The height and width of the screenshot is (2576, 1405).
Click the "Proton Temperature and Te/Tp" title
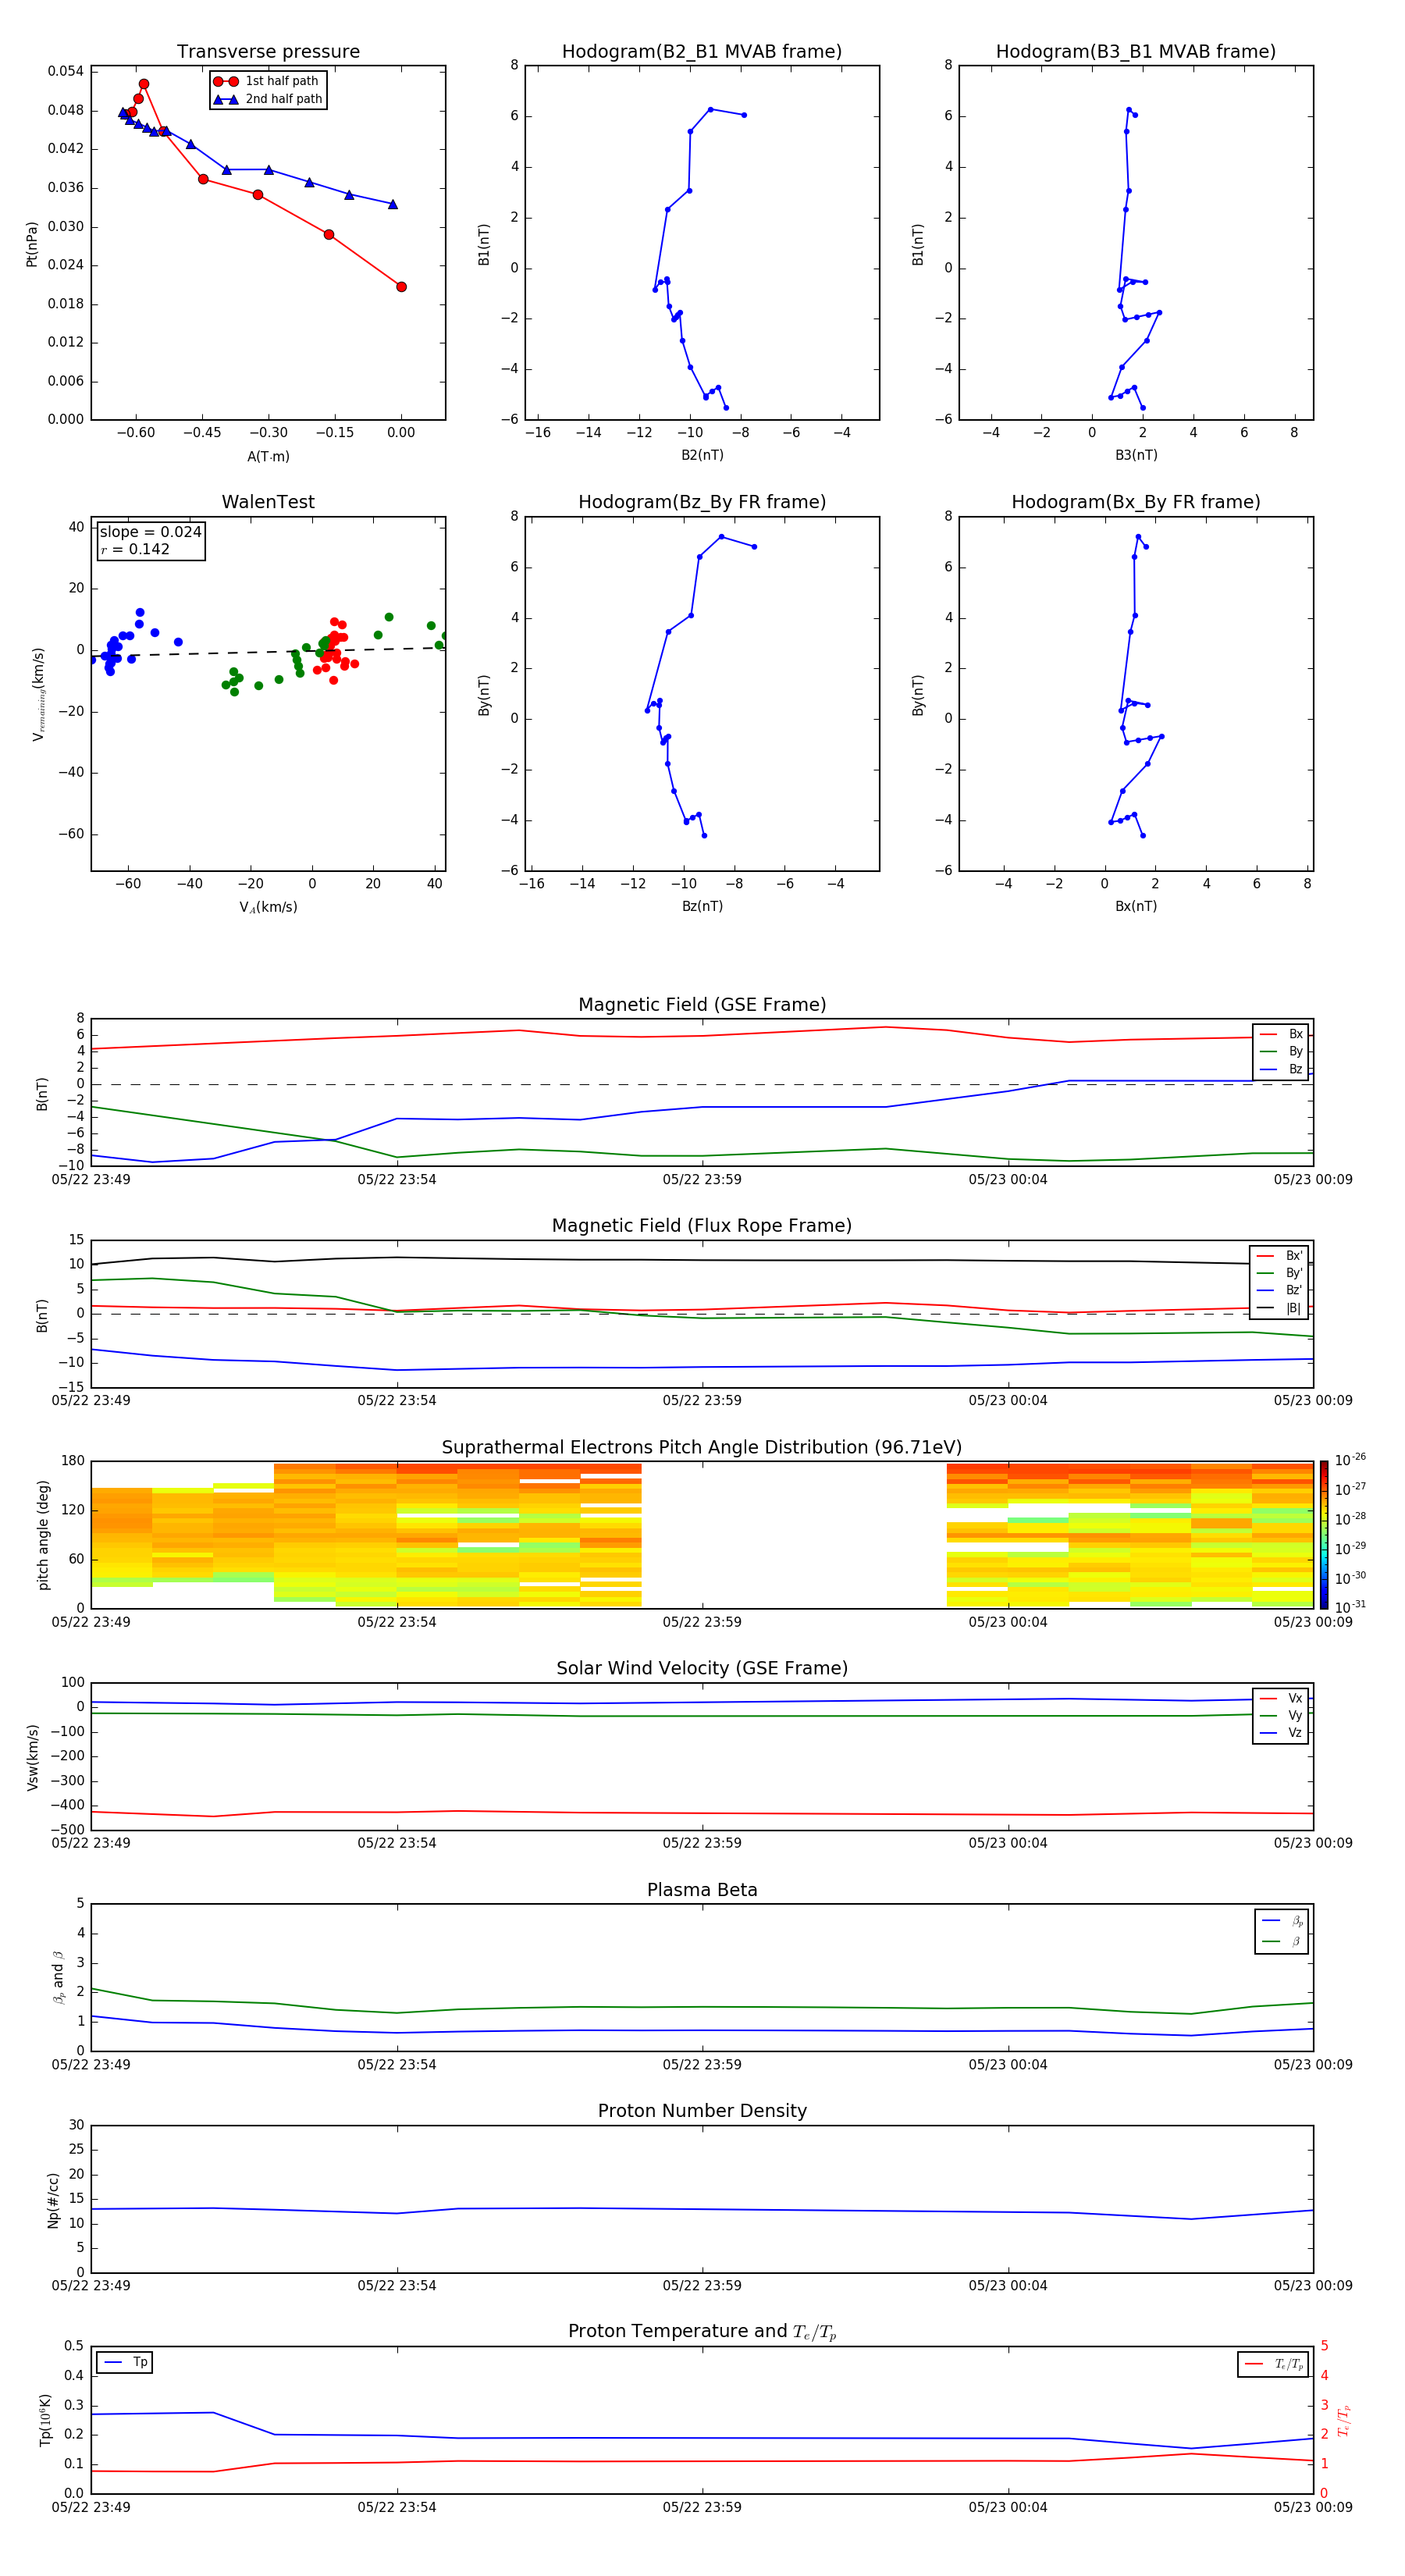[x=702, y=2332]
